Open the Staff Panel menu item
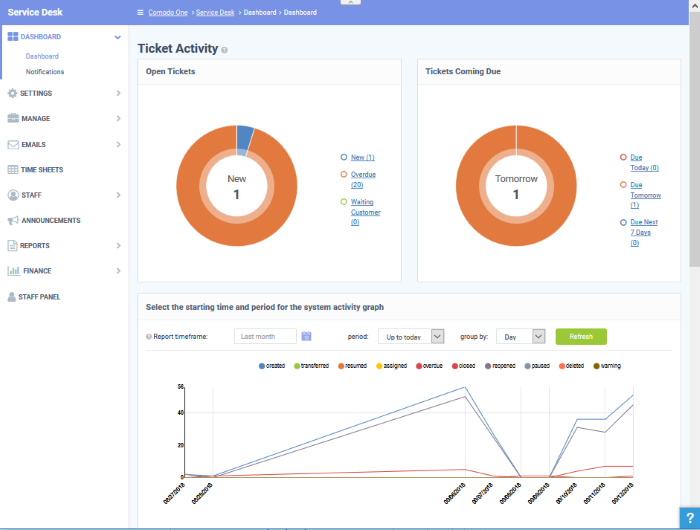Image resolution: width=700 pixels, height=530 pixels. click(x=42, y=297)
